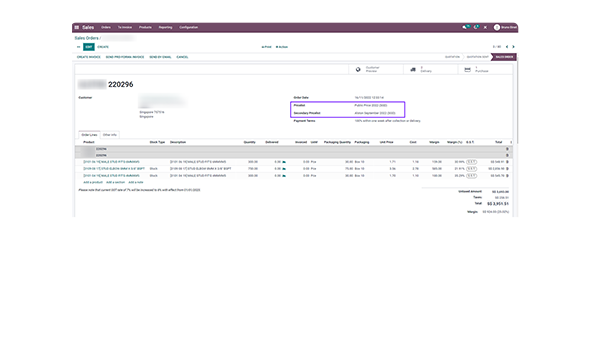Screen dimensions: 590x360
Task: Click the Pricelist field value
Action: (371, 105)
